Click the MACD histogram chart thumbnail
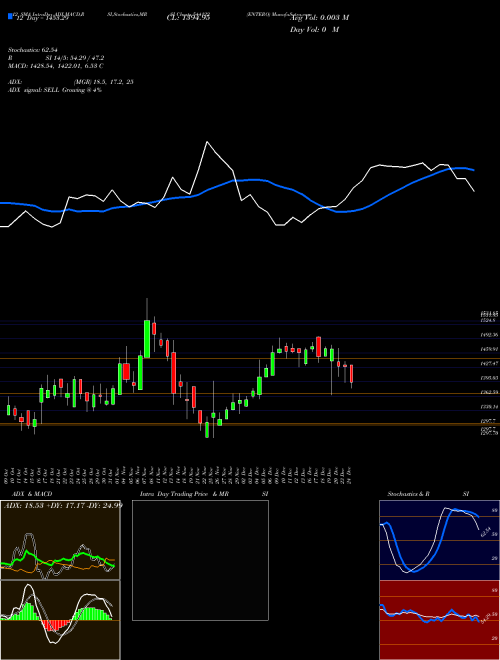Viewport: 500px width, 660px height. click(x=60, y=620)
